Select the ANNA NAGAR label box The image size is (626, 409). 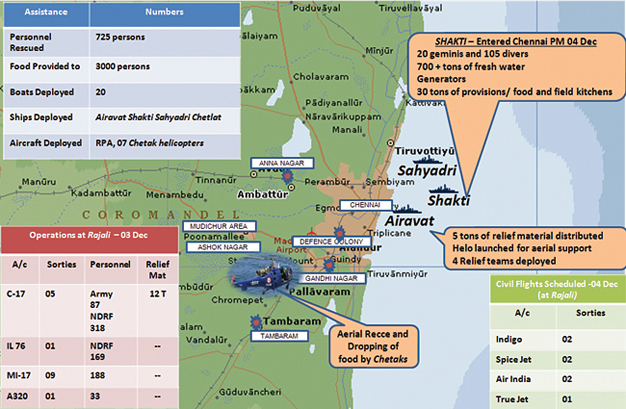(x=282, y=163)
